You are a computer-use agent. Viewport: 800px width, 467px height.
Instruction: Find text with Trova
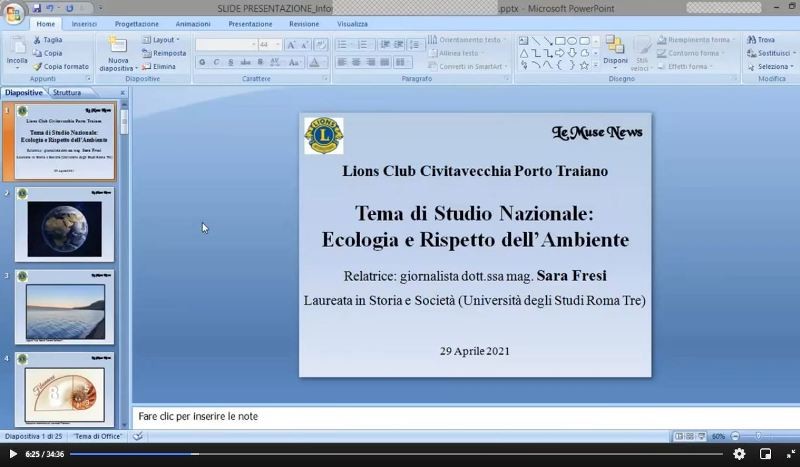point(761,40)
